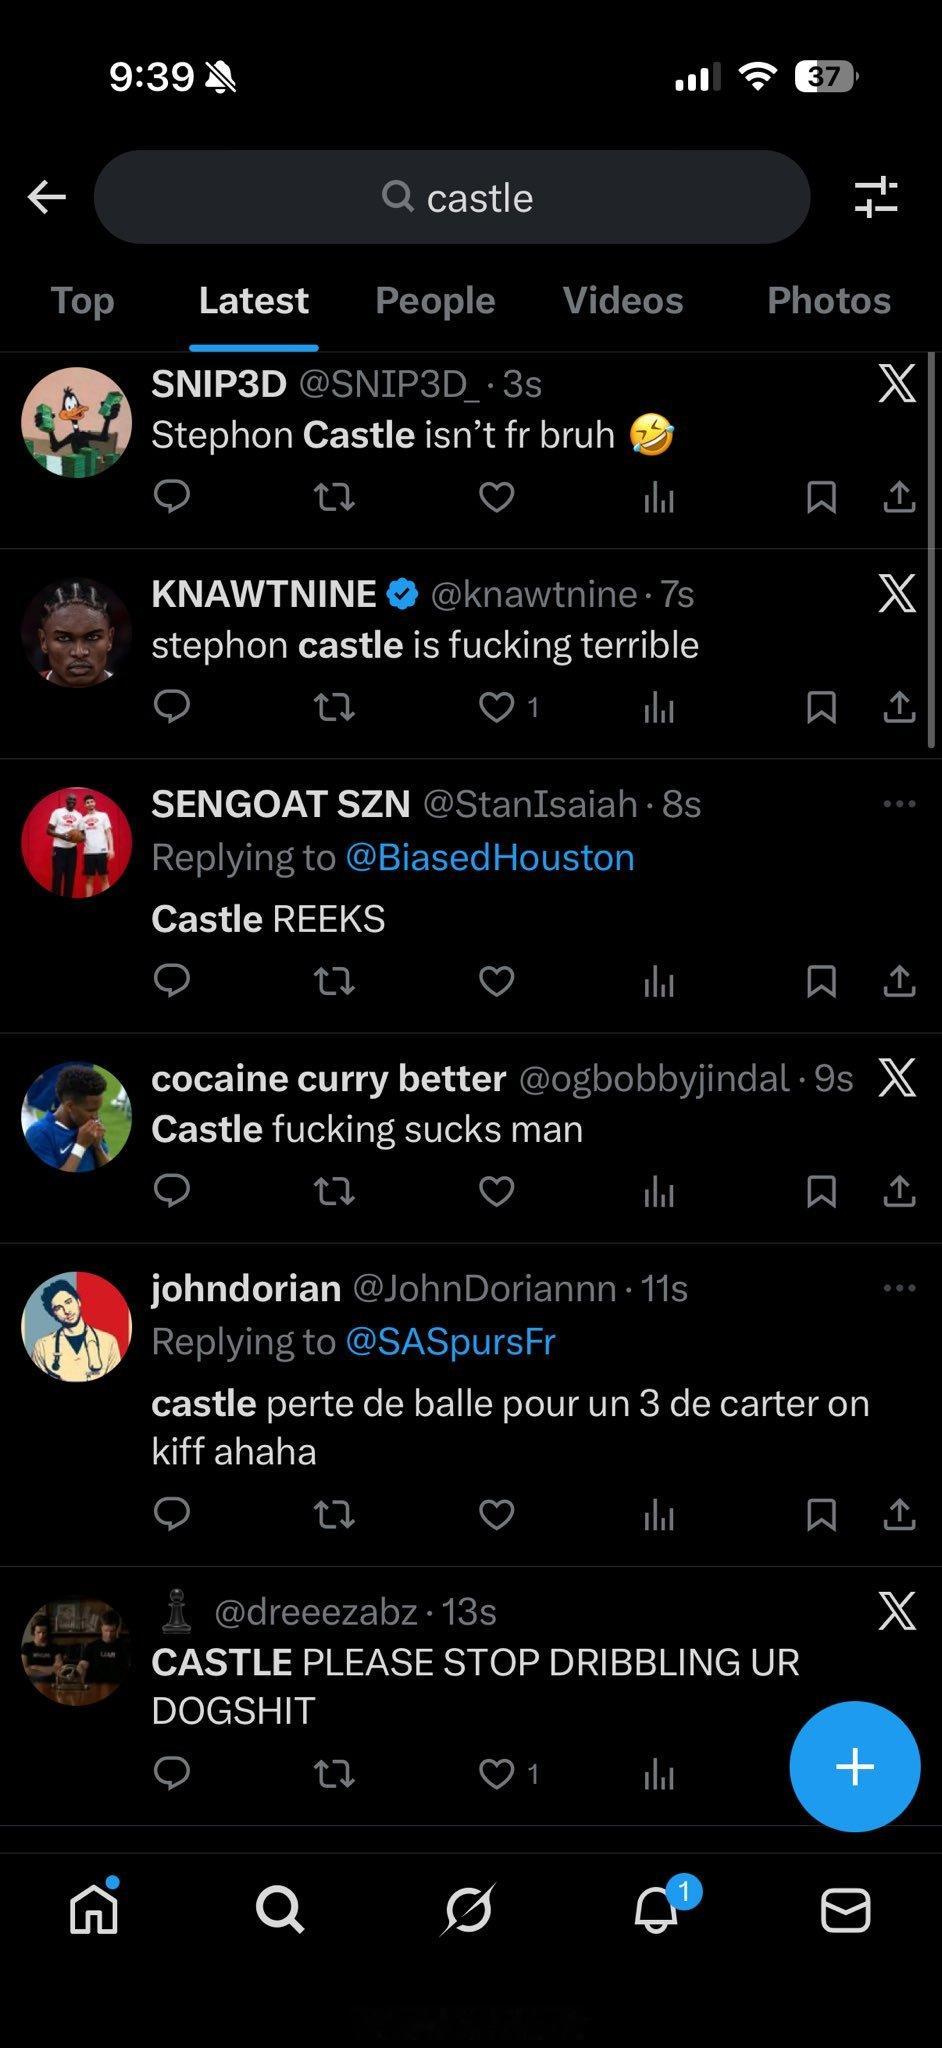Share the SENGOAT SZN tweet
Screen dimensions: 942x2048
[x=899, y=981]
